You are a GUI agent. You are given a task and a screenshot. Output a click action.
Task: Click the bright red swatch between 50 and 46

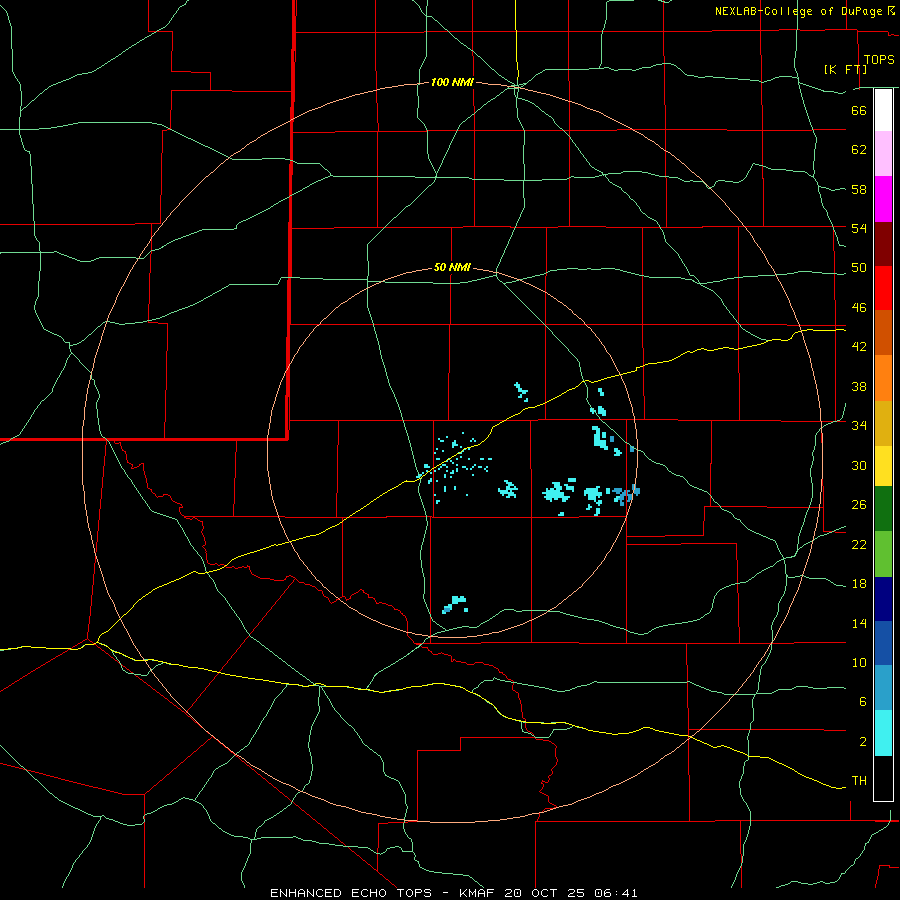click(883, 288)
